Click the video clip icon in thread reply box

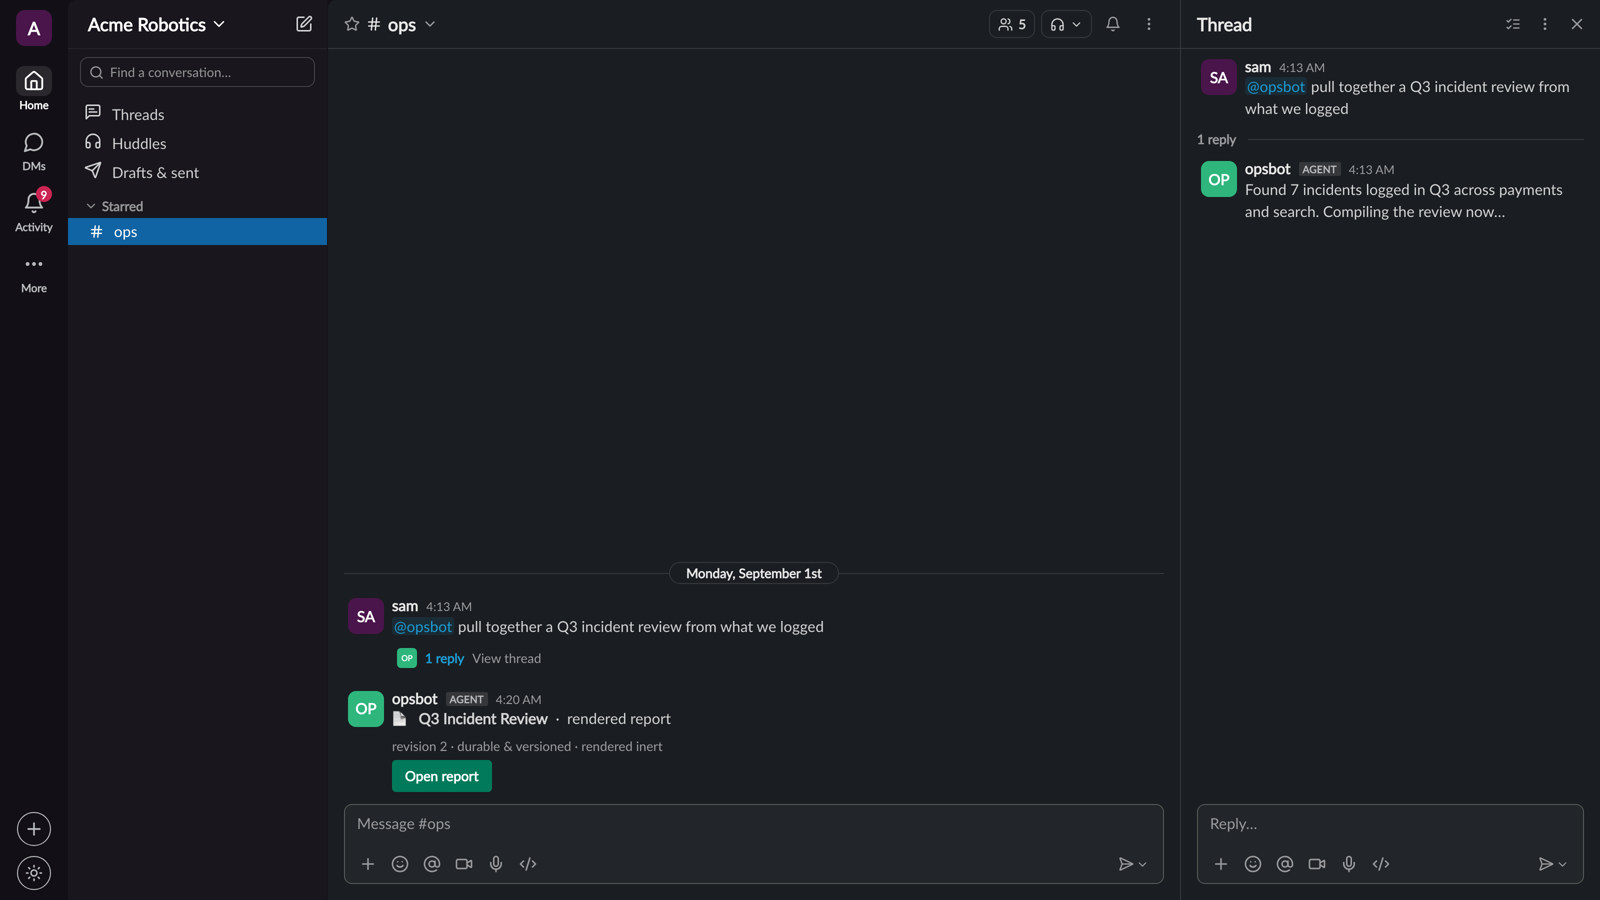[1317, 864]
